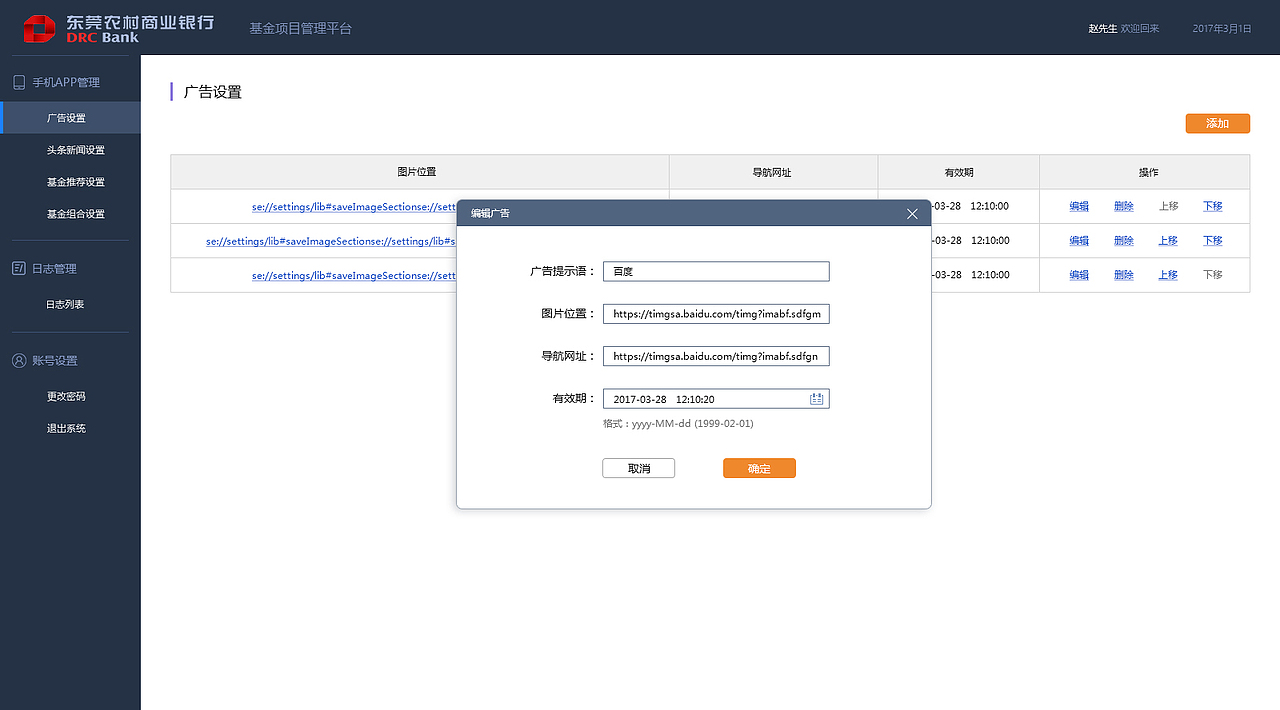Open 广告设置 in the sidebar
1280x710 pixels.
click(70, 118)
